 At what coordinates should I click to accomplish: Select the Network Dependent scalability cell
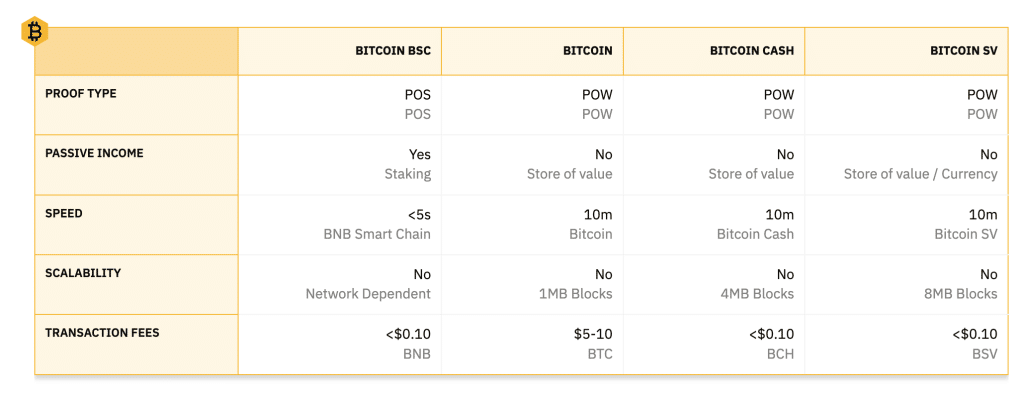368,294
